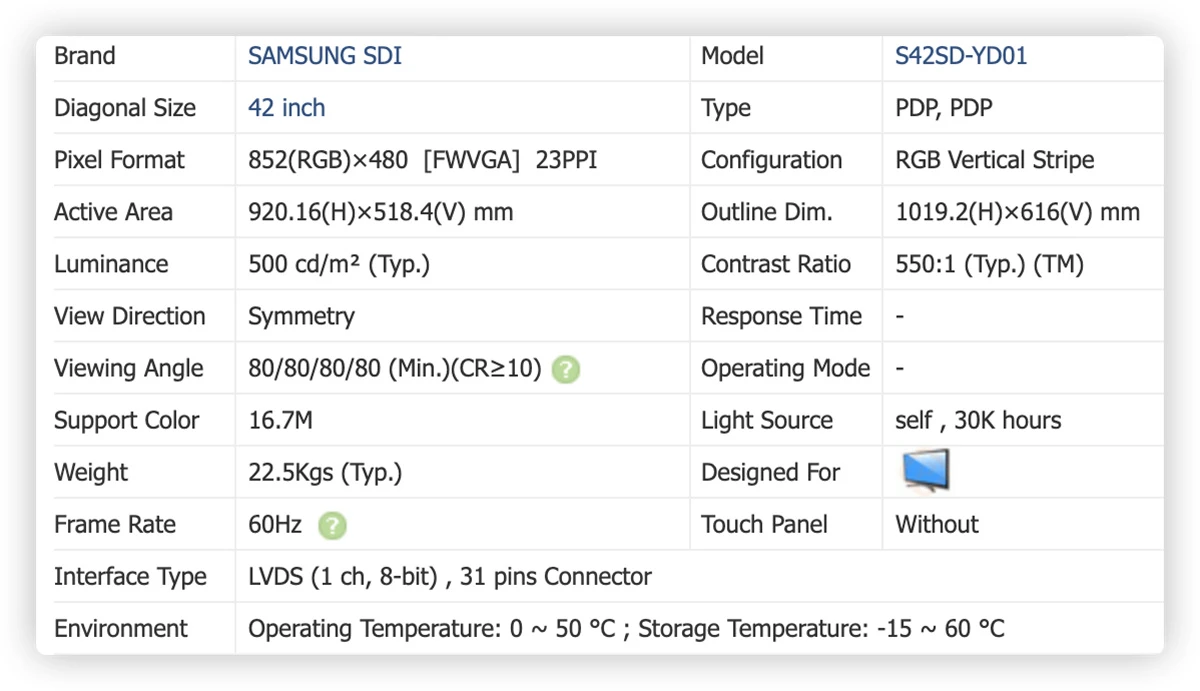This screenshot has width=1200, height=691.
Task: Click the Outline Dim. 1019.2(H)×616(V) value
Action: point(1018,212)
